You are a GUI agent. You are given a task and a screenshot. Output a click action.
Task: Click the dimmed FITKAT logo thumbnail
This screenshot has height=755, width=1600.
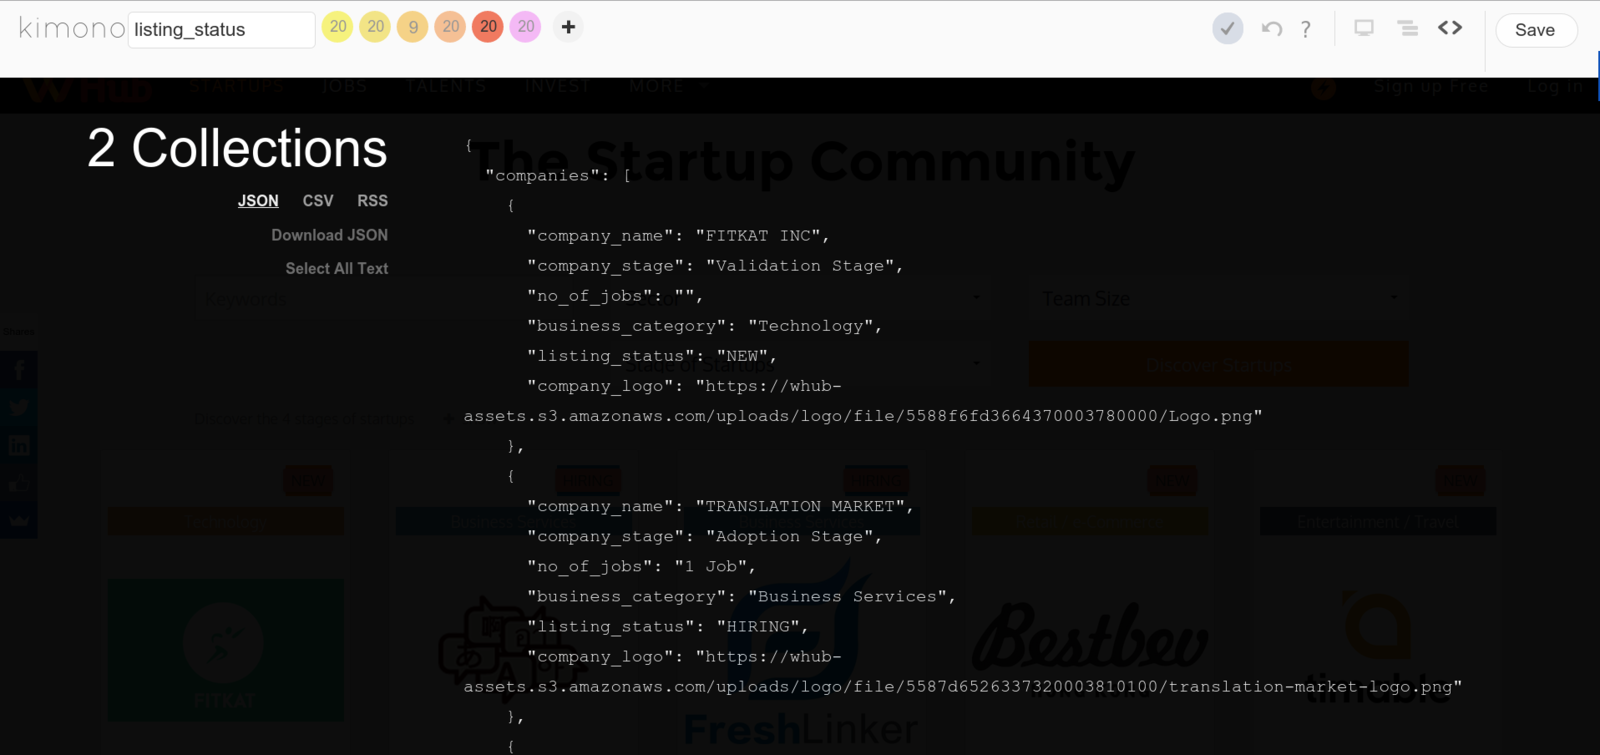pos(226,650)
